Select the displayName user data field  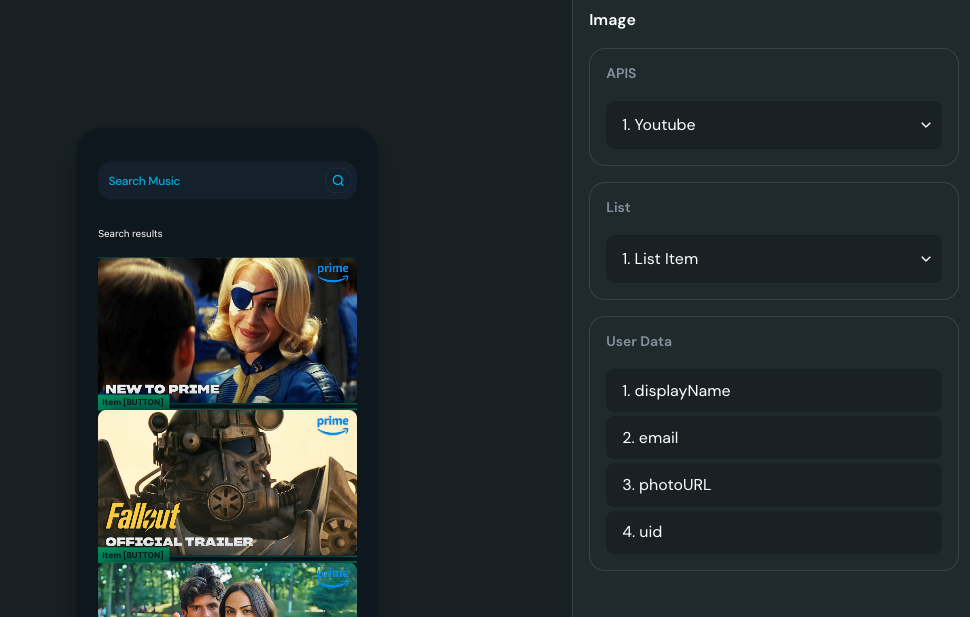click(x=773, y=390)
